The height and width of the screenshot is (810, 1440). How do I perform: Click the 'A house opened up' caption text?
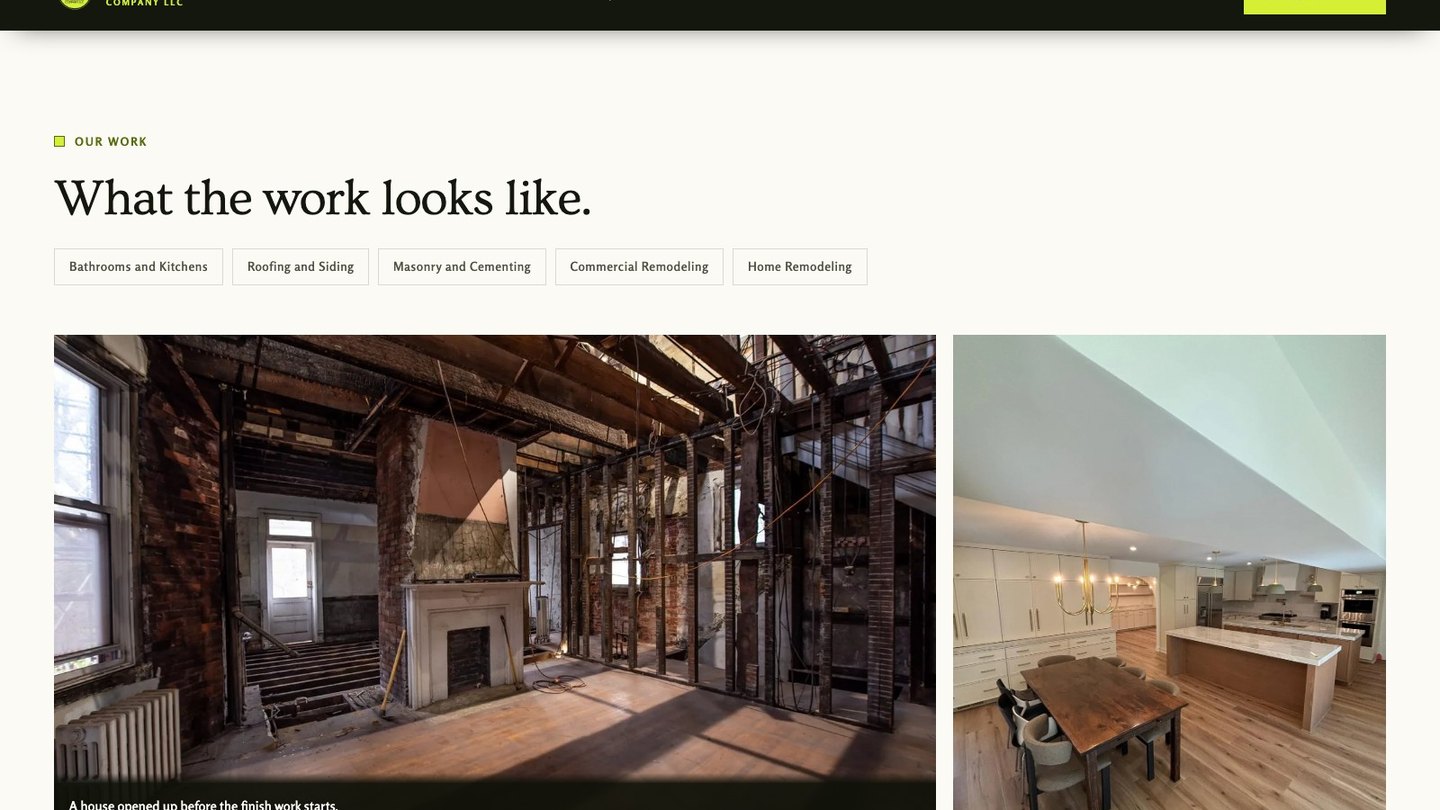pos(203,804)
